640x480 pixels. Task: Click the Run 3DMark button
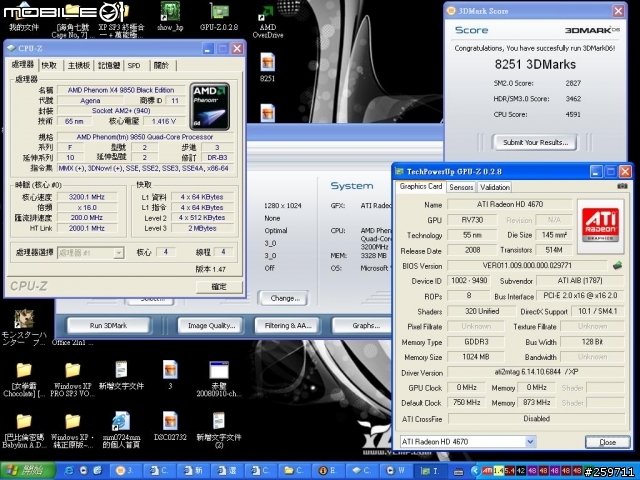109,326
